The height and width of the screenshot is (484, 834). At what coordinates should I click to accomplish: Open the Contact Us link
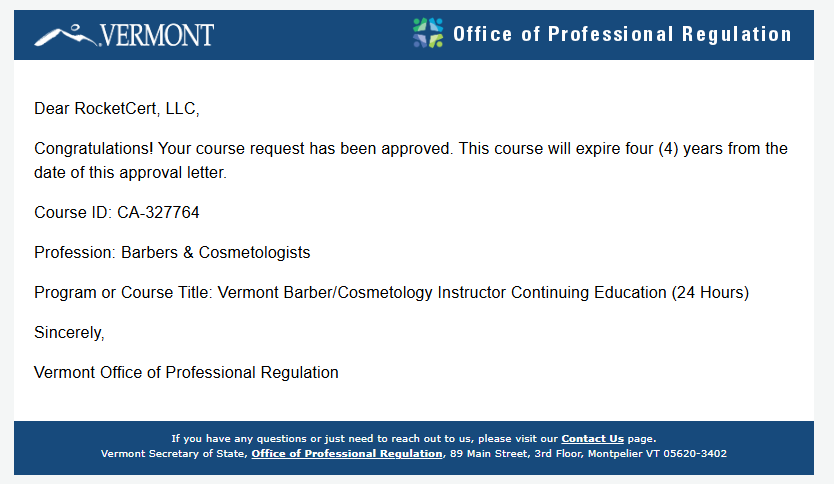(x=592, y=438)
